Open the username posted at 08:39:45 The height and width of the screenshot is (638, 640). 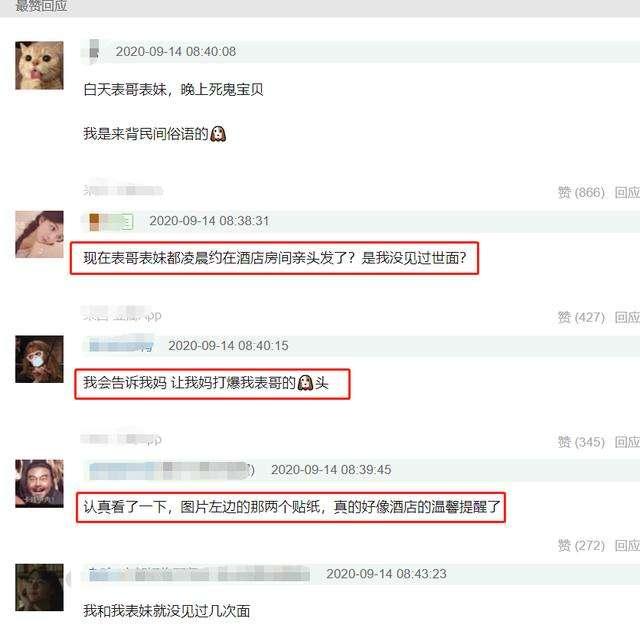pyautogui.click(x=171, y=470)
